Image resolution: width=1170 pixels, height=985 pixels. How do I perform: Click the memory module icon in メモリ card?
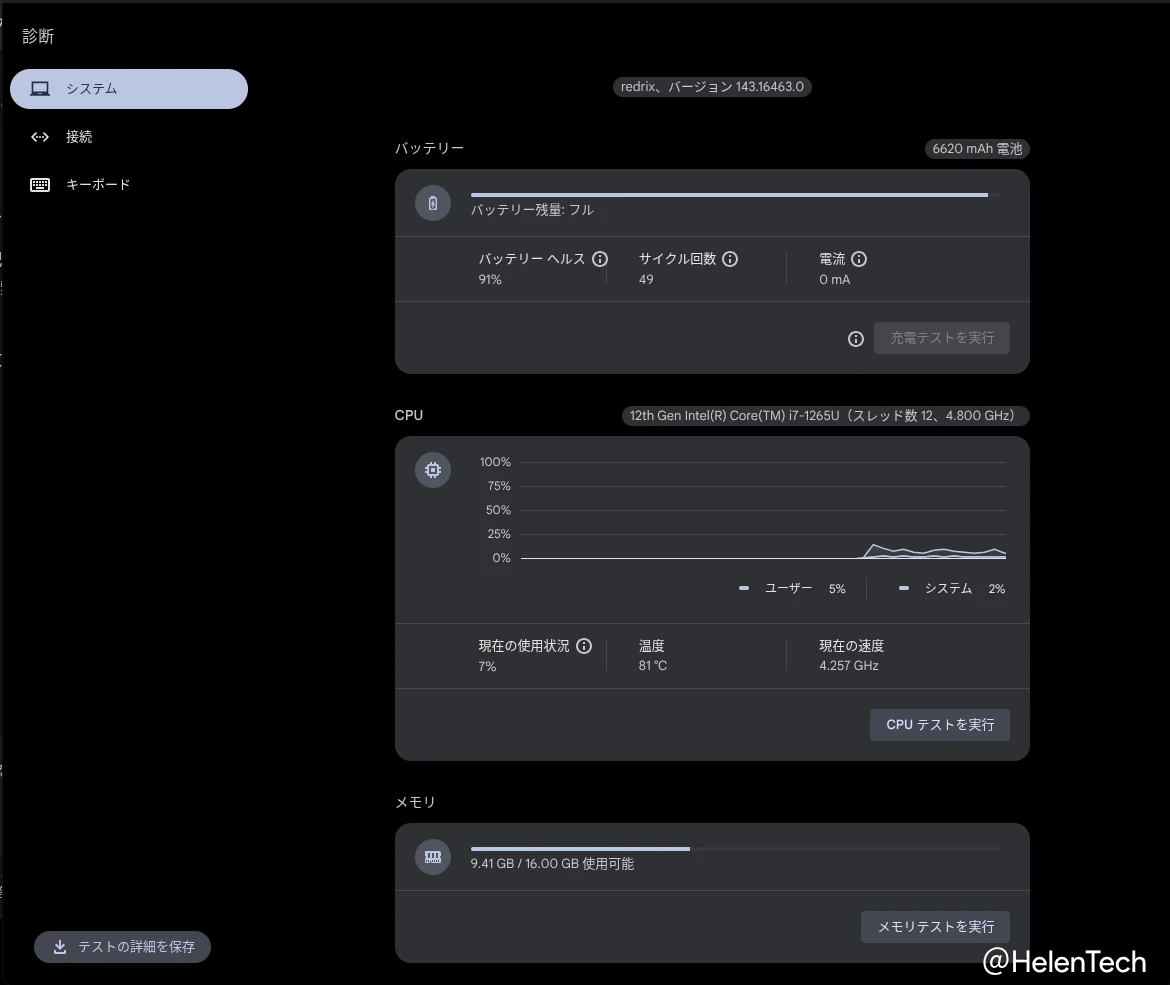tap(432, 857)
